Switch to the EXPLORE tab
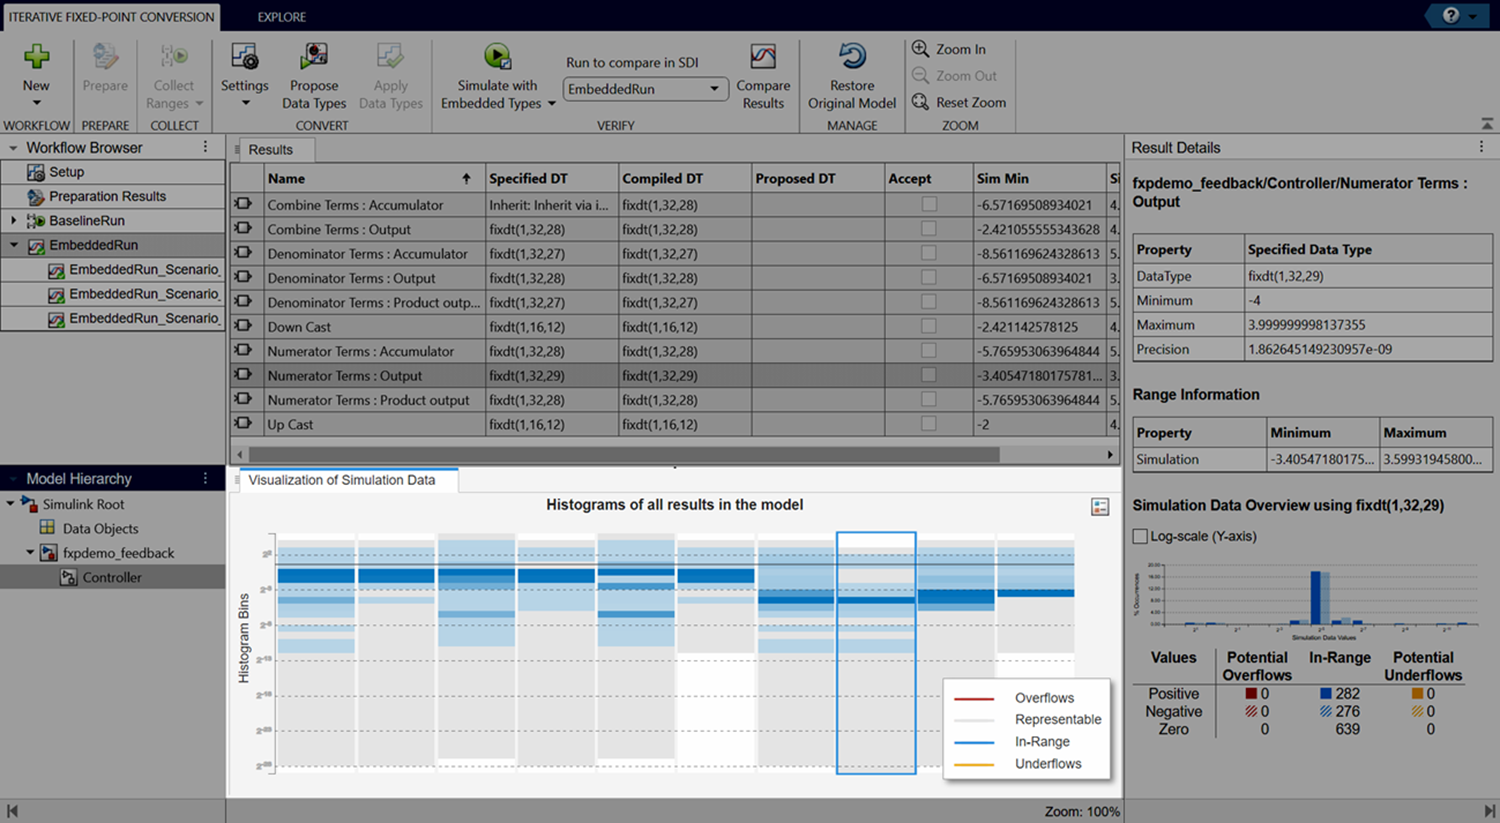 (281, 17)
